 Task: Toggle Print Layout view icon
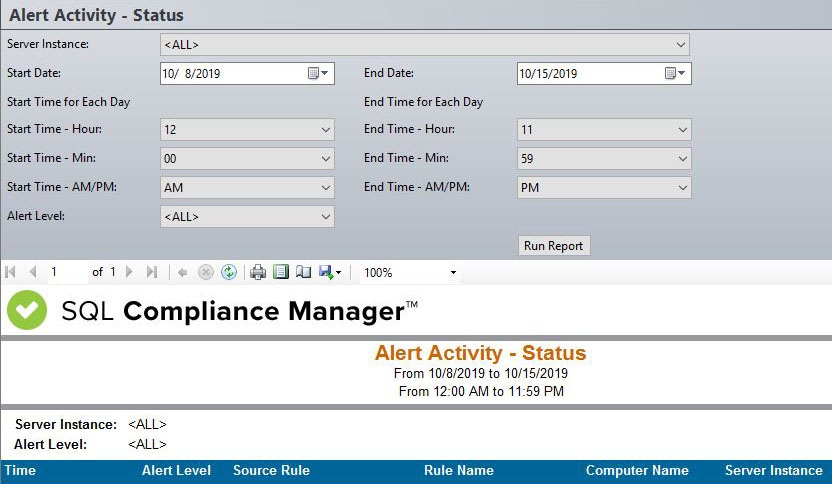[x=281, y=272]
